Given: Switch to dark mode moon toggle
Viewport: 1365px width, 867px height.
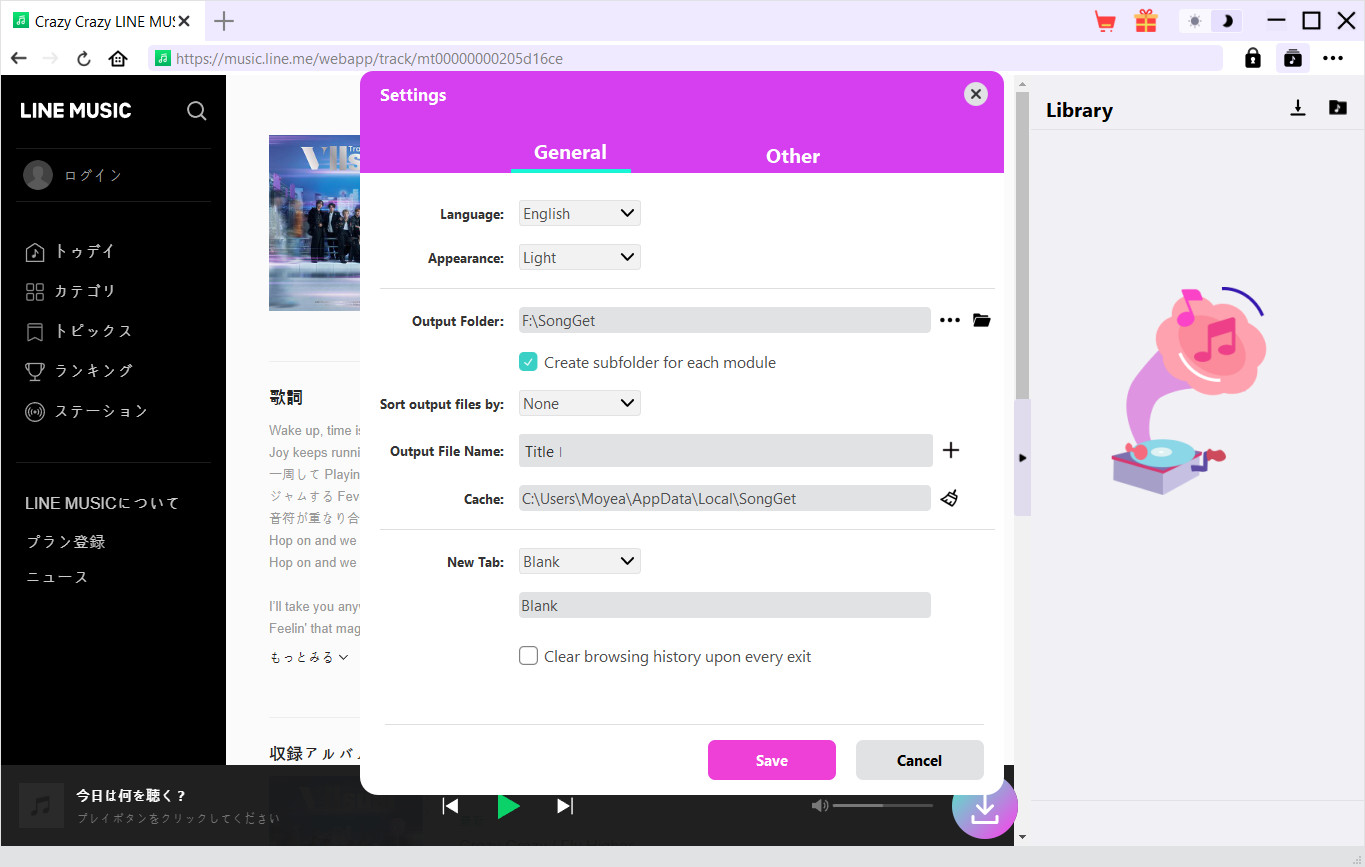Looking at the screenshot, I should [1227, 21].
